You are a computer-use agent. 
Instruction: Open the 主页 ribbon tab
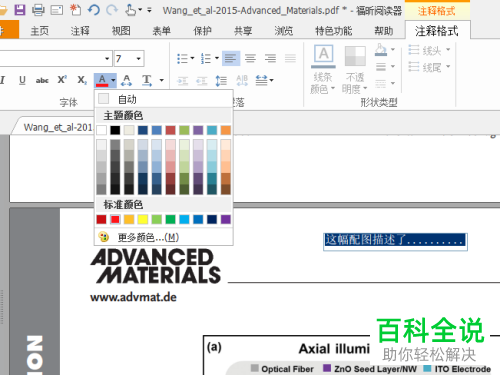tap(40, 31)
